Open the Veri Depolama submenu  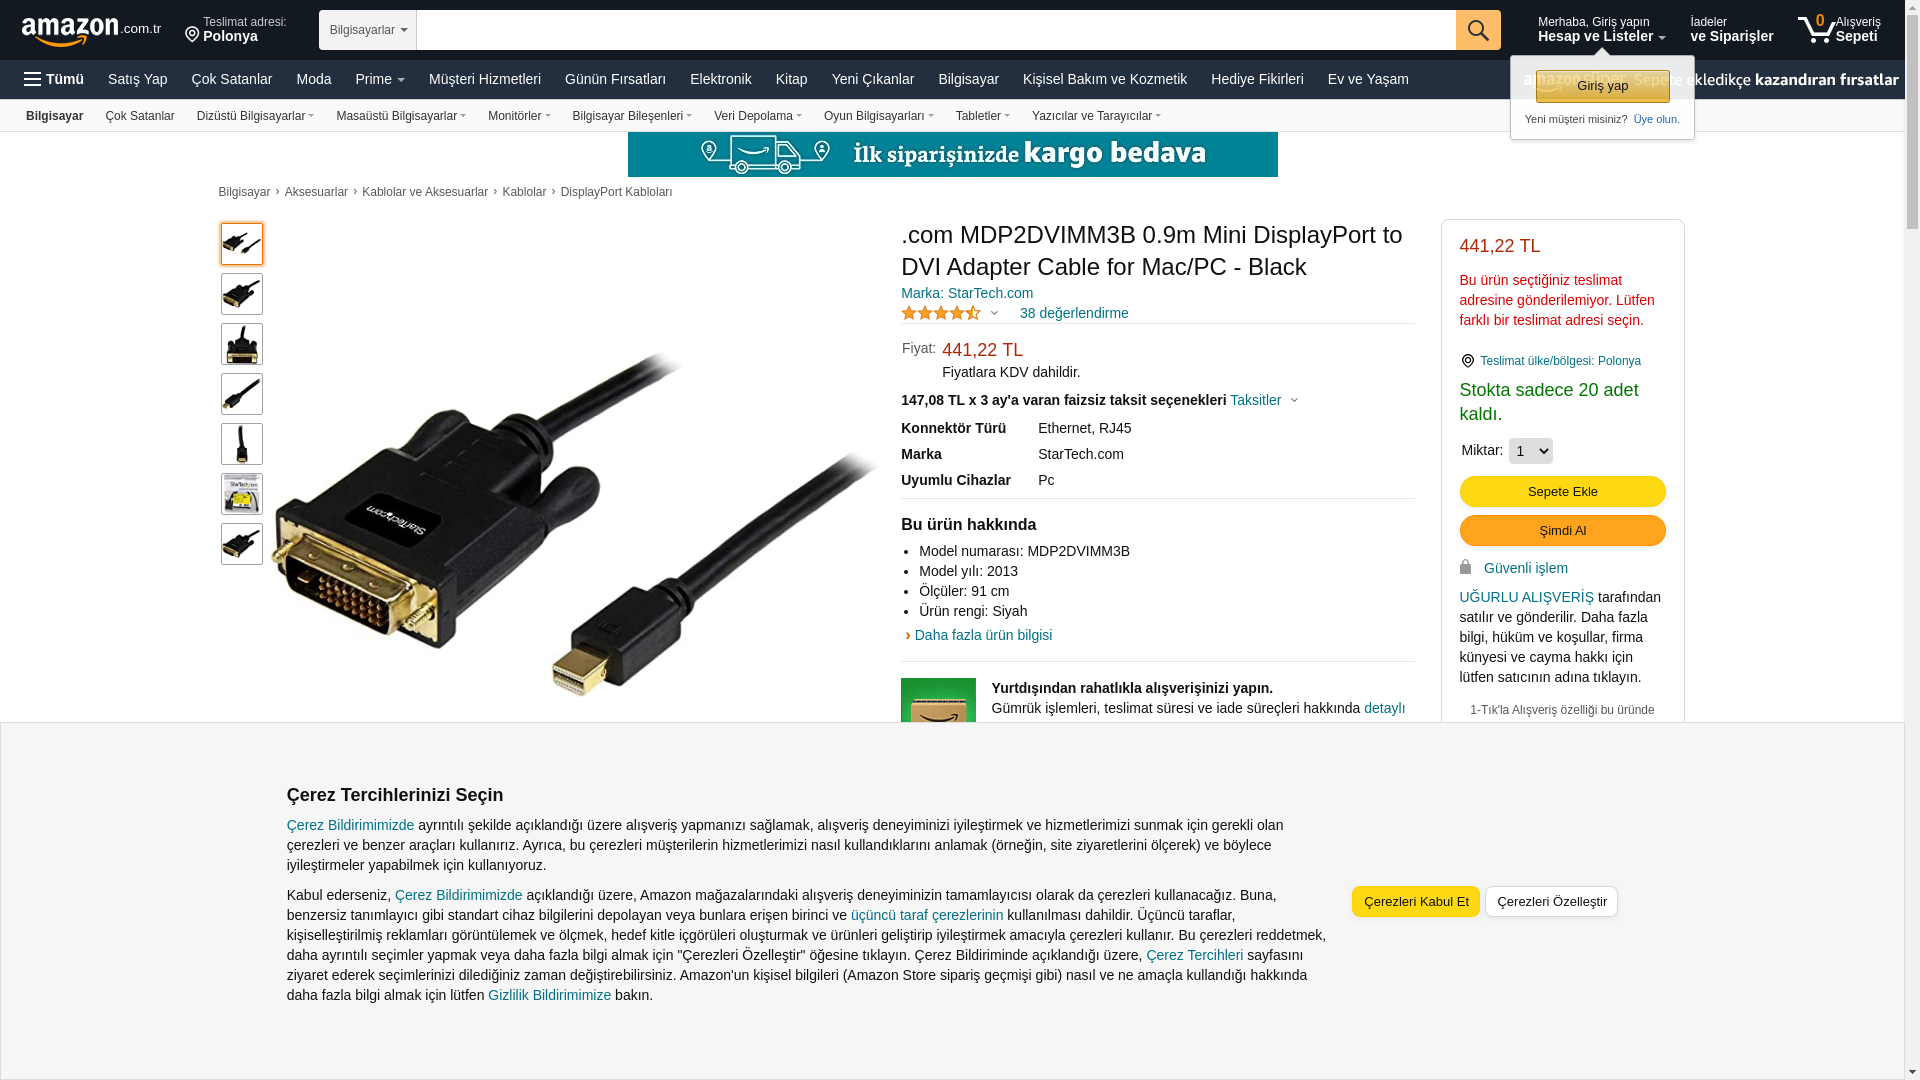point(758,116)
